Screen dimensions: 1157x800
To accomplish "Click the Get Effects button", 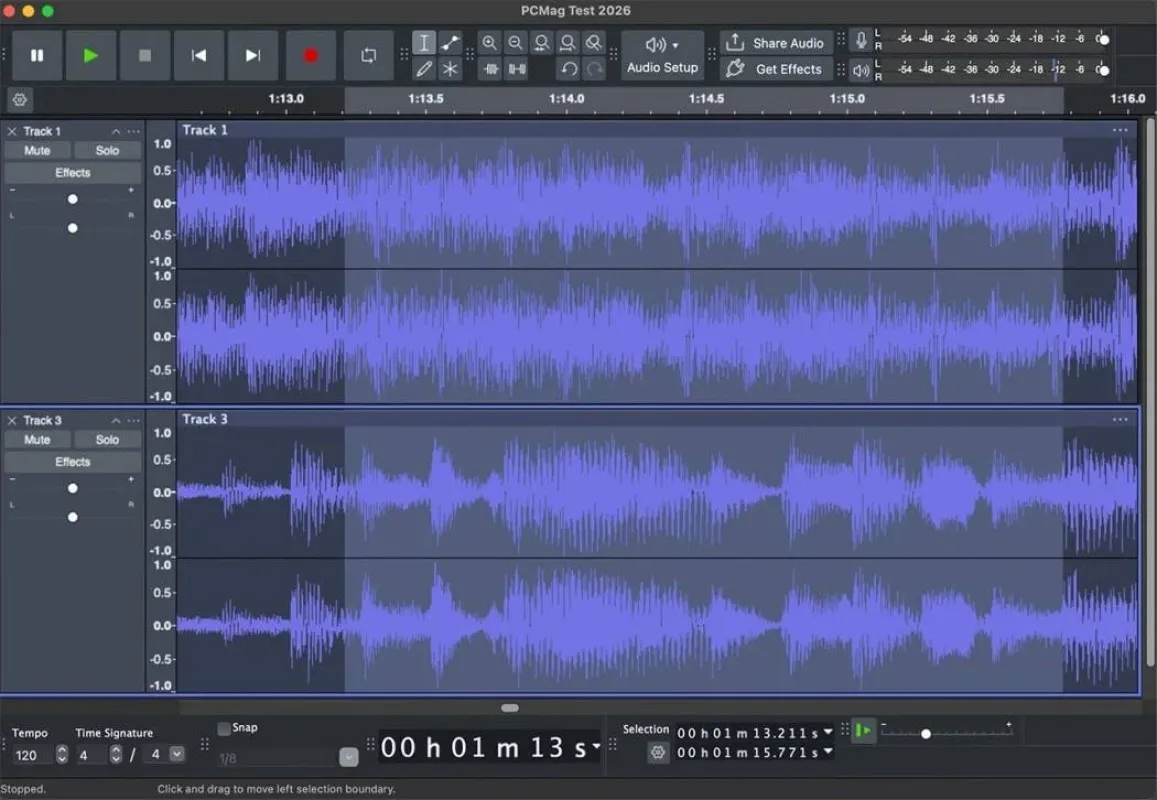I will 776,69.
